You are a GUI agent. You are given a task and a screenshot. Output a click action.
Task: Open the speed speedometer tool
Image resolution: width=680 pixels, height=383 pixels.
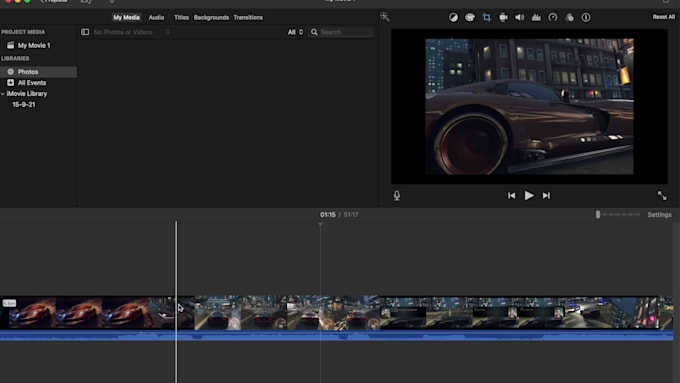click(x=552, y=17)
